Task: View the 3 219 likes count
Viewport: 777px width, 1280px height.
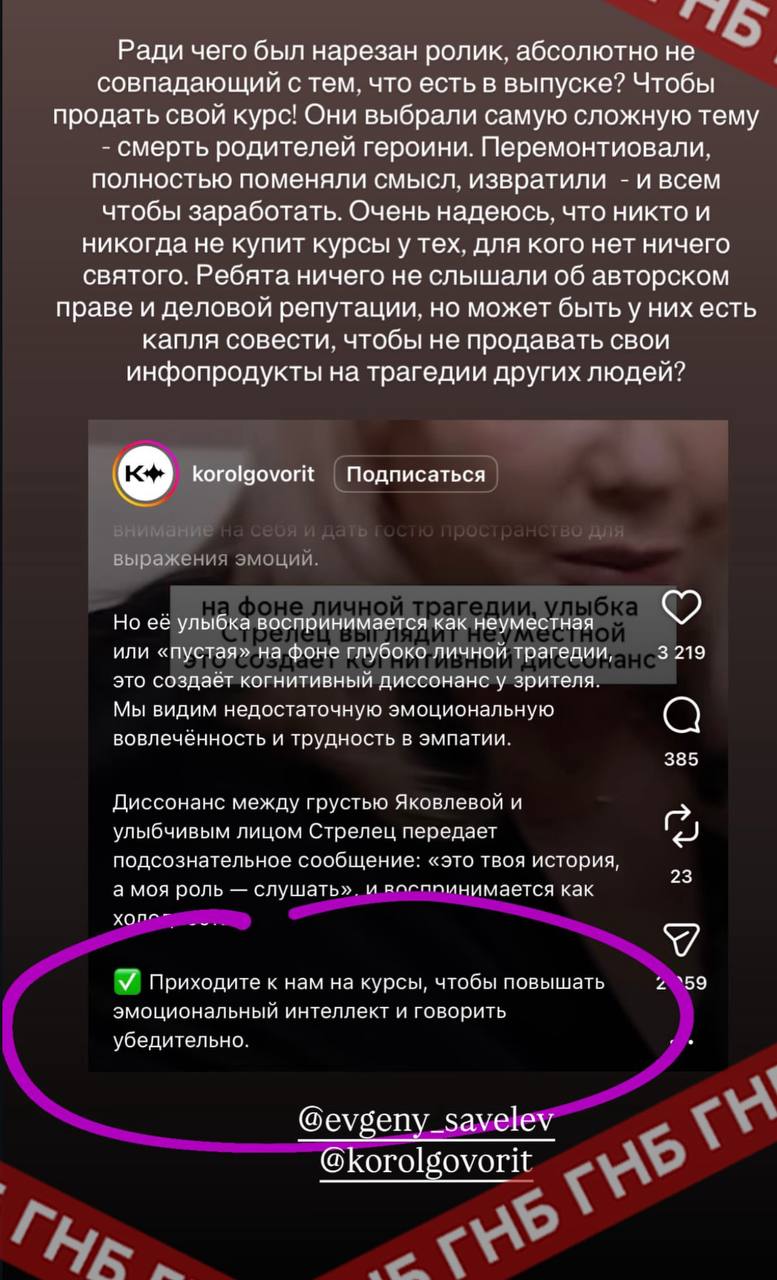Action: click(681, 653)
